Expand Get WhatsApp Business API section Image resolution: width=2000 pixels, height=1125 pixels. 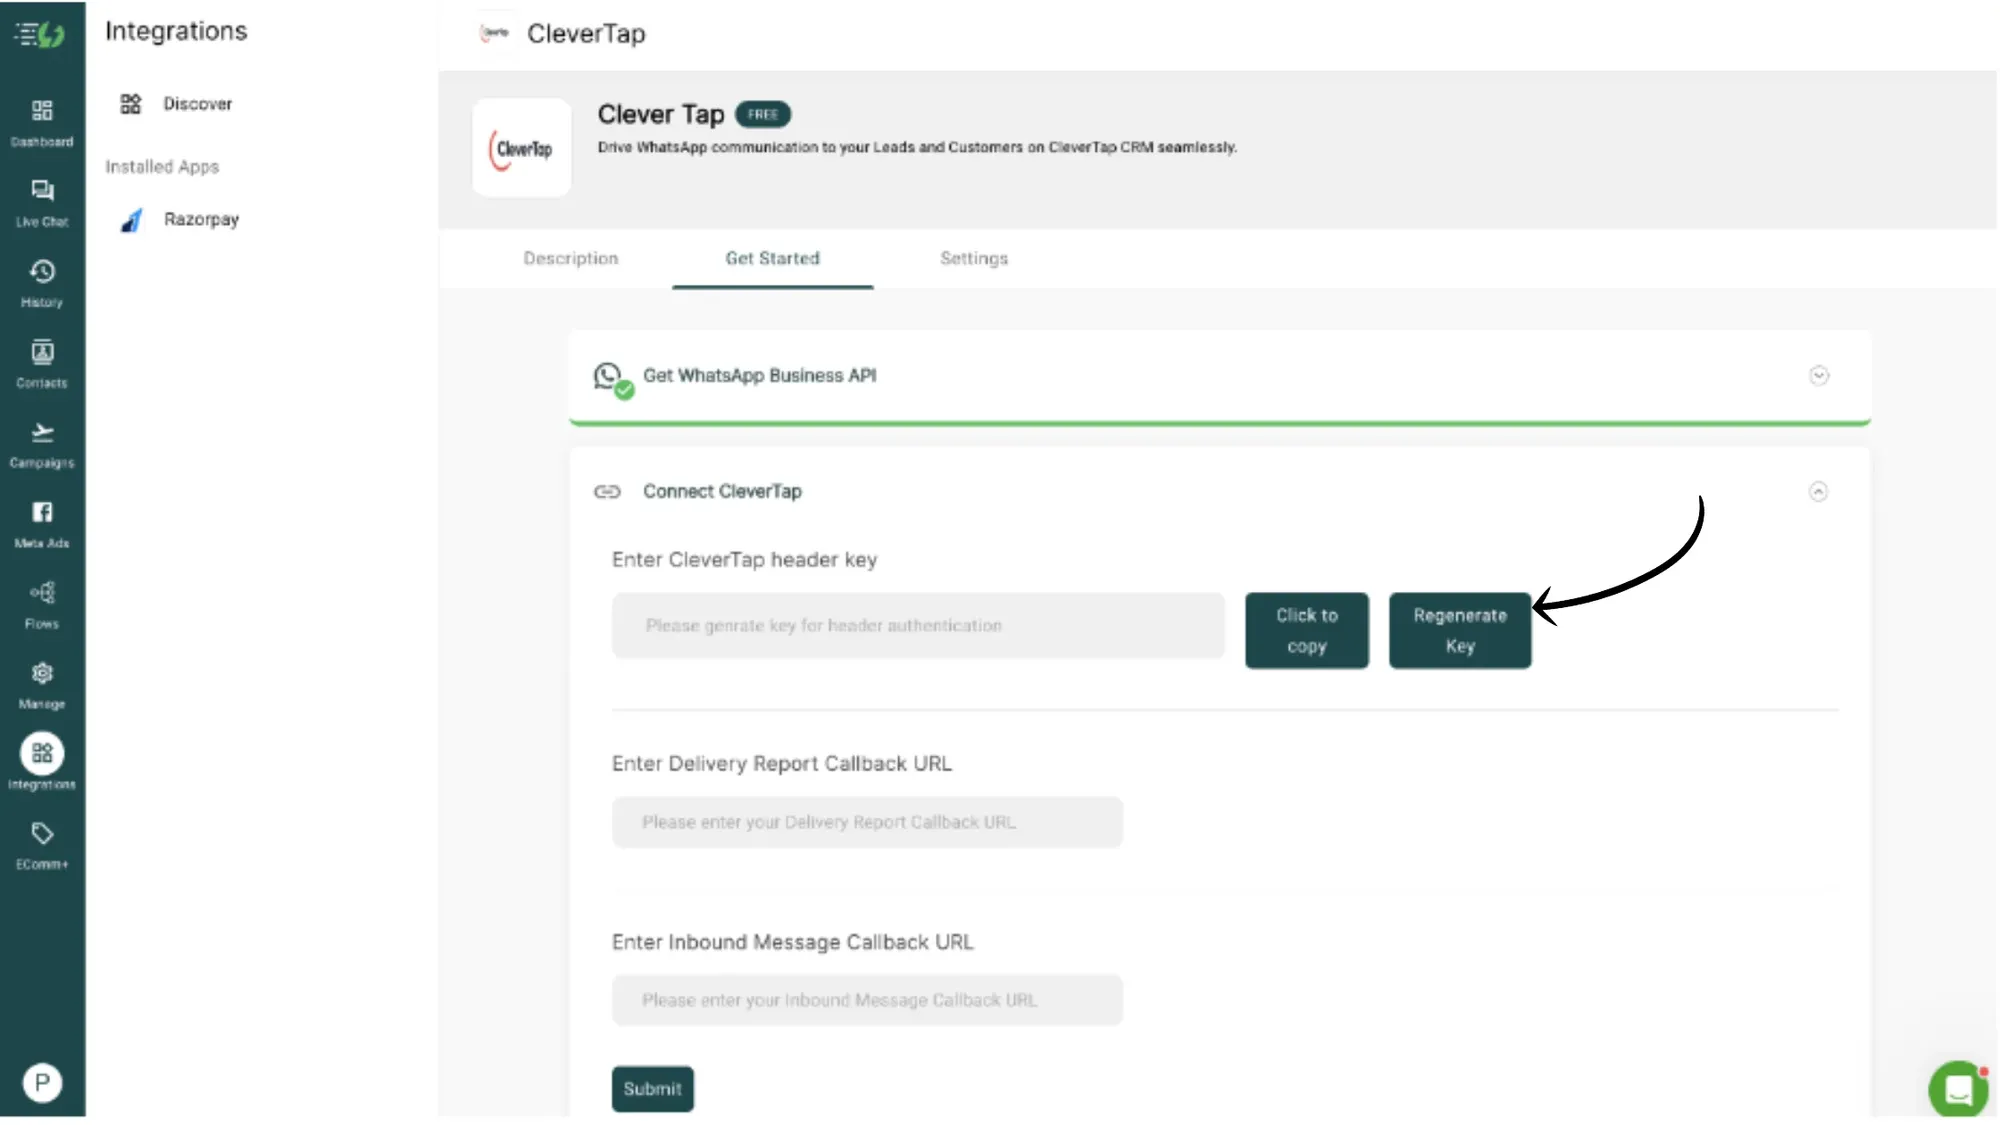coord(1819,376)
